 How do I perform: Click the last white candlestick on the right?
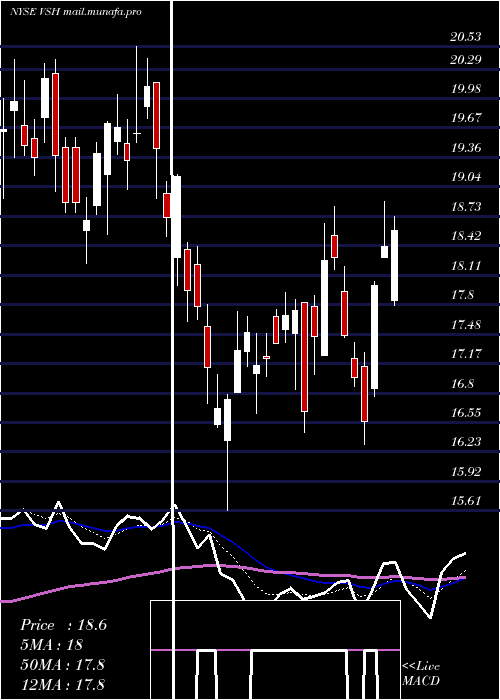pos(395,261)
